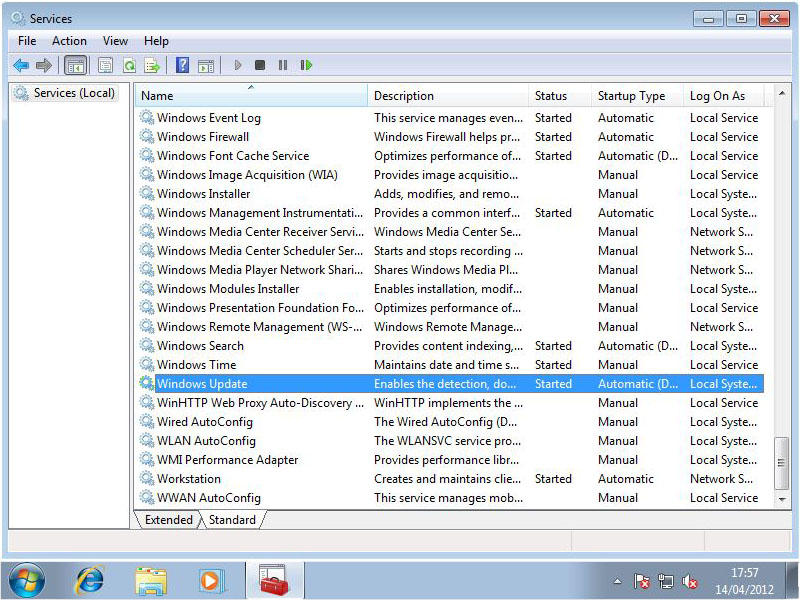Launch Internet Explorer from the taskbar
Image resolution: width=800 pixels, height=600 pixels.
click(90, 581)
